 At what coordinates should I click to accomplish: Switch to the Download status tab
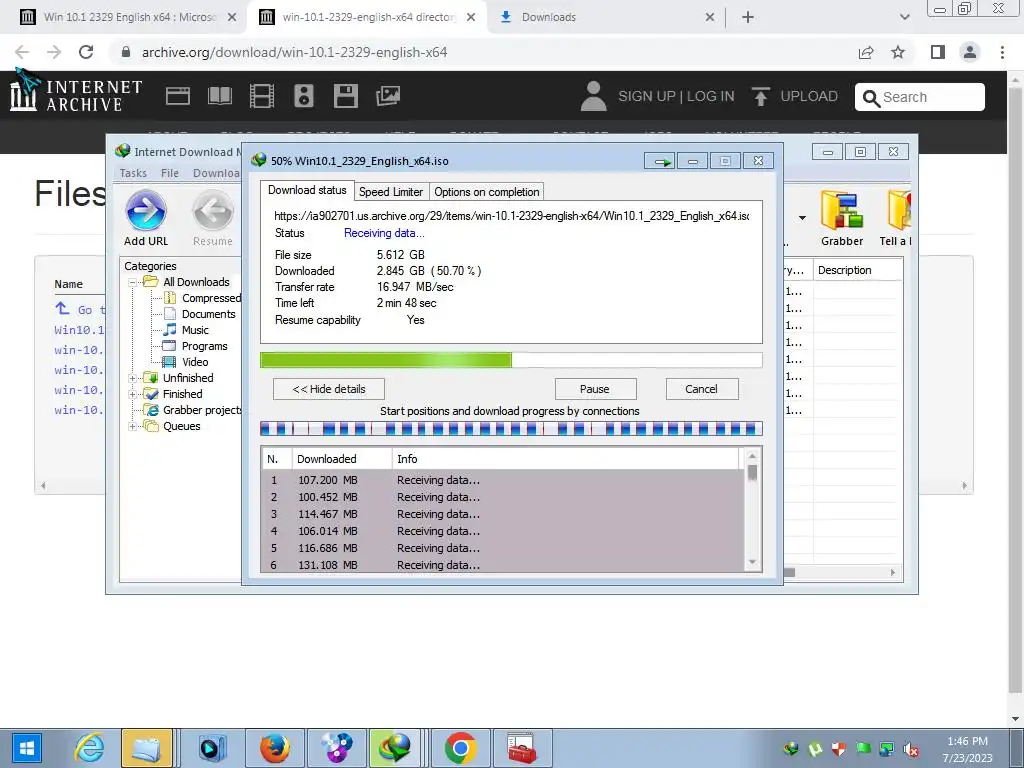pos(307,190)
